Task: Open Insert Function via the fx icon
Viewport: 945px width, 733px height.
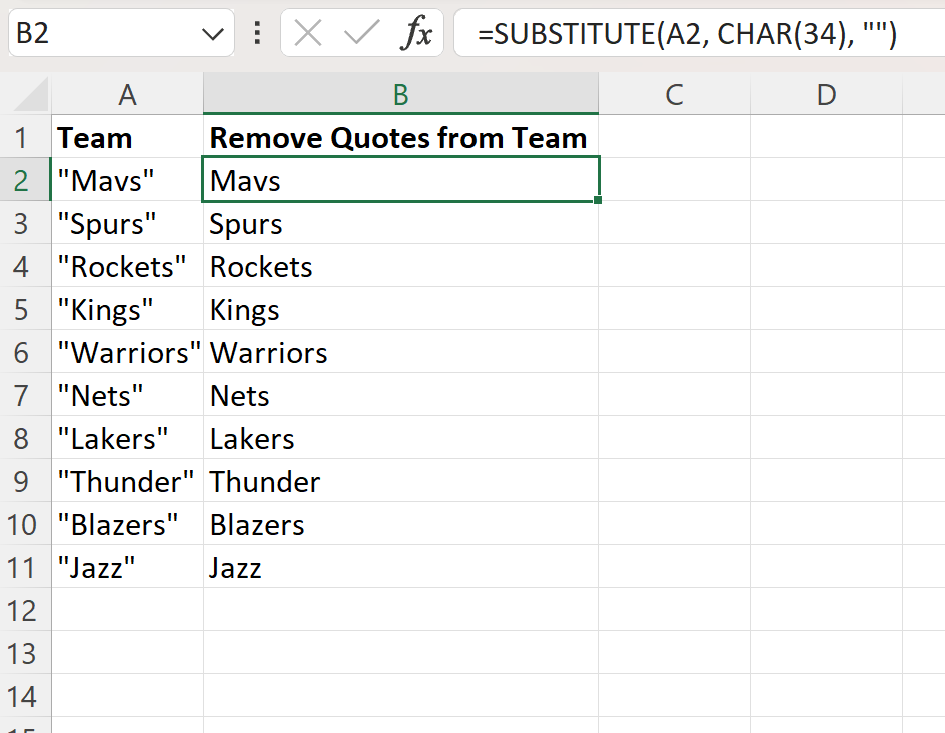Action: coord(416,33)
